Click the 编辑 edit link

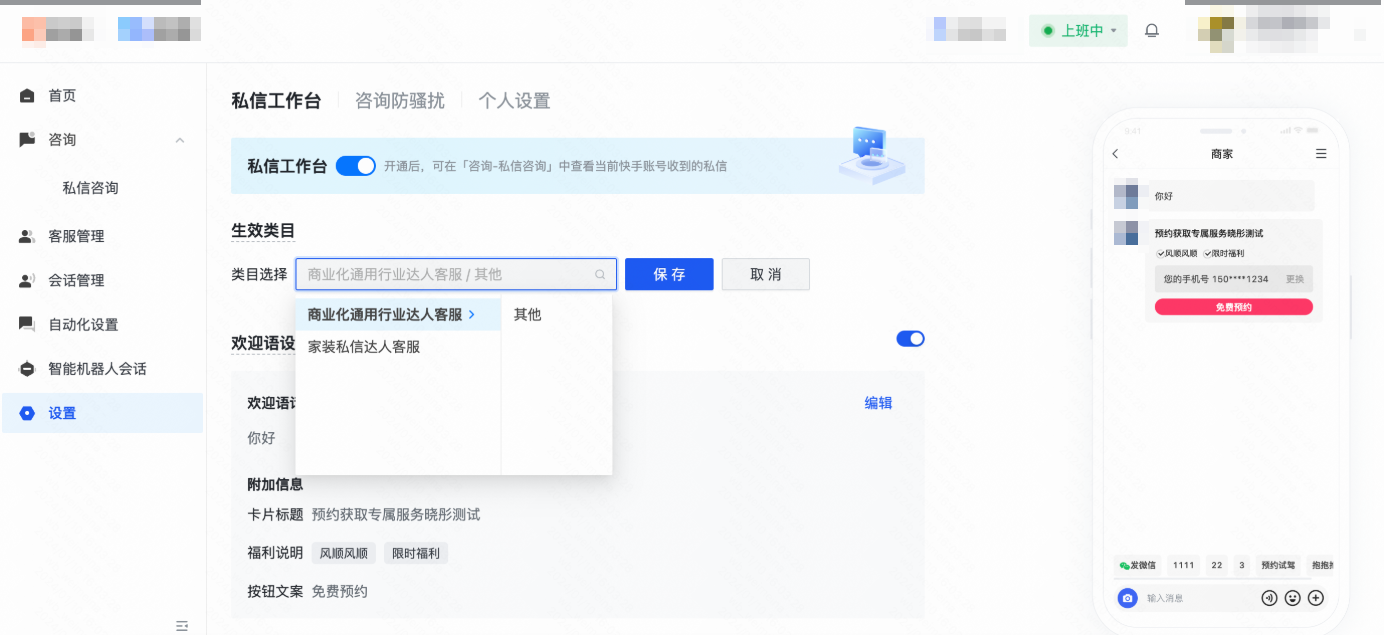(878, 402)
